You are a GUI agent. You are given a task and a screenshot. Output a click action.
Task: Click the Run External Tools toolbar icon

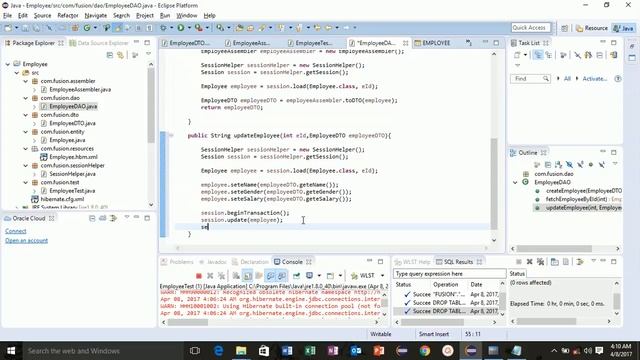click(198, 28)
